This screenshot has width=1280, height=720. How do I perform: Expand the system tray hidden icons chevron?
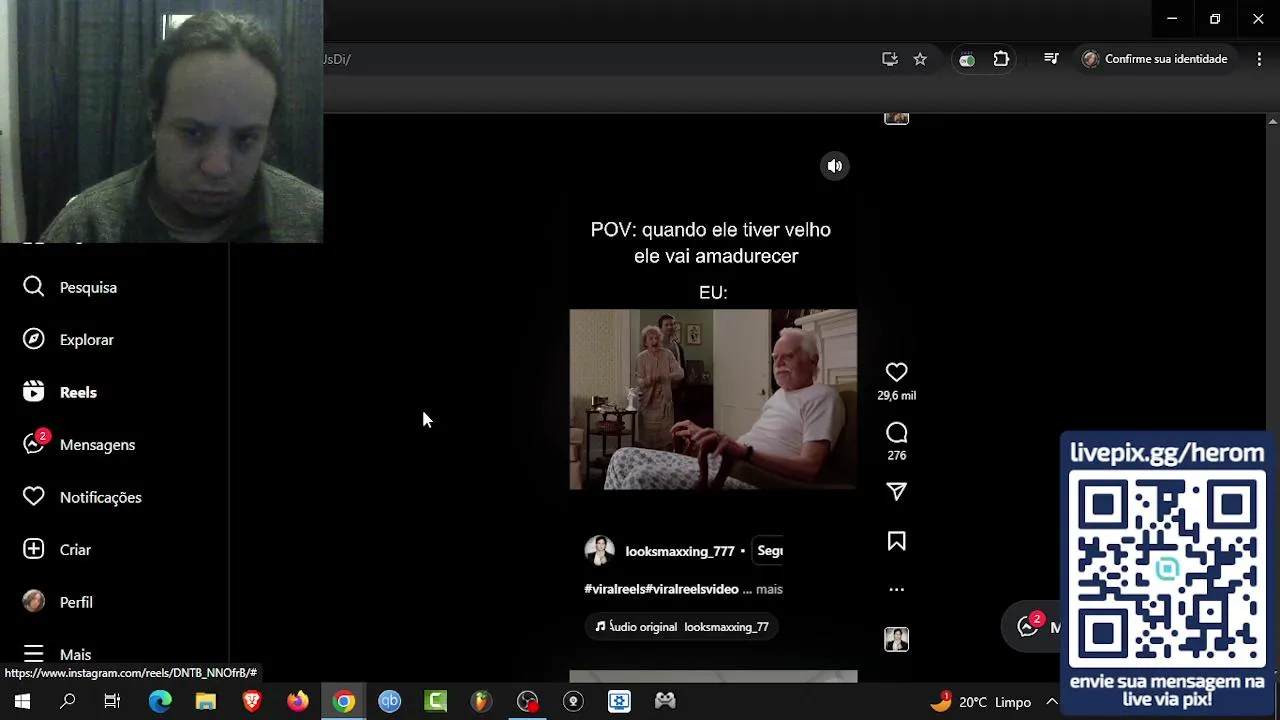pos(1052,702)
